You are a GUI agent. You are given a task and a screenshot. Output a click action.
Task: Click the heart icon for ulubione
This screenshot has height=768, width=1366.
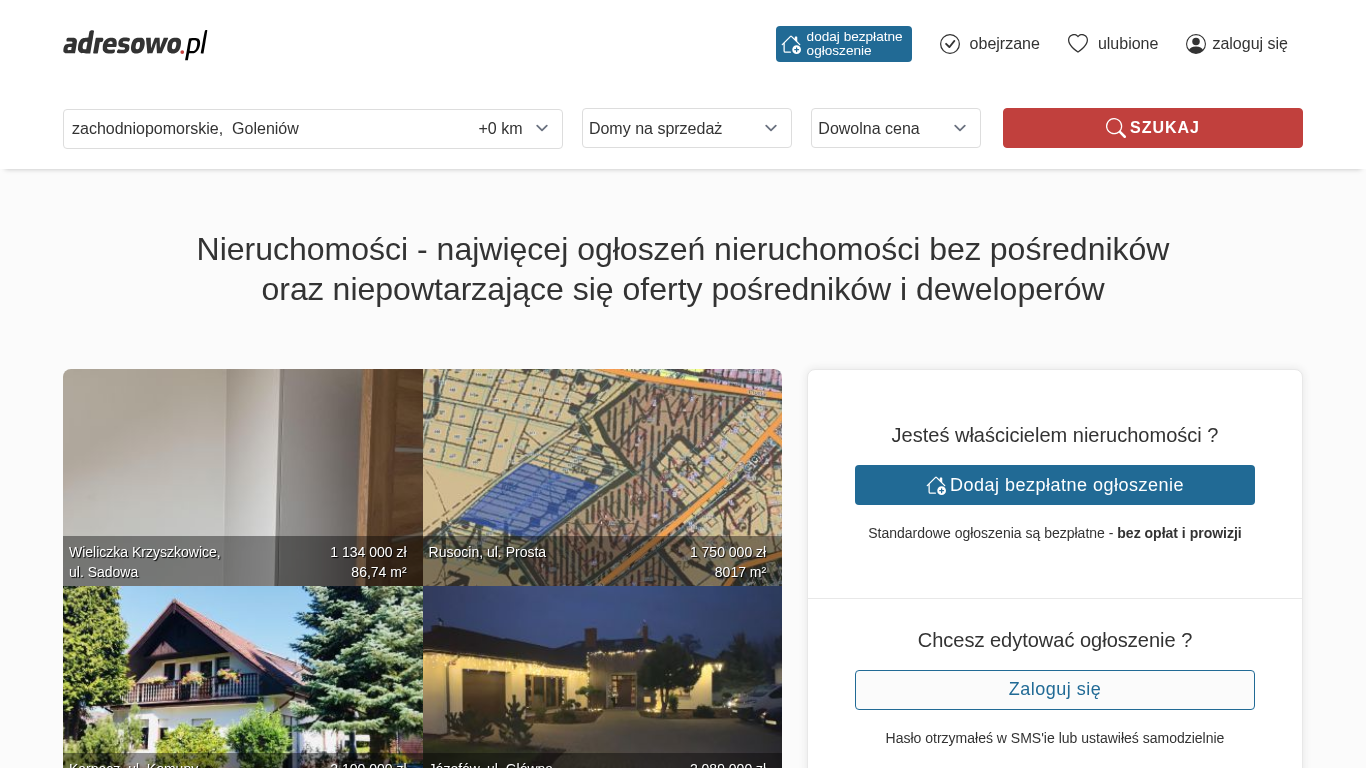click(x=1077, y=44)
